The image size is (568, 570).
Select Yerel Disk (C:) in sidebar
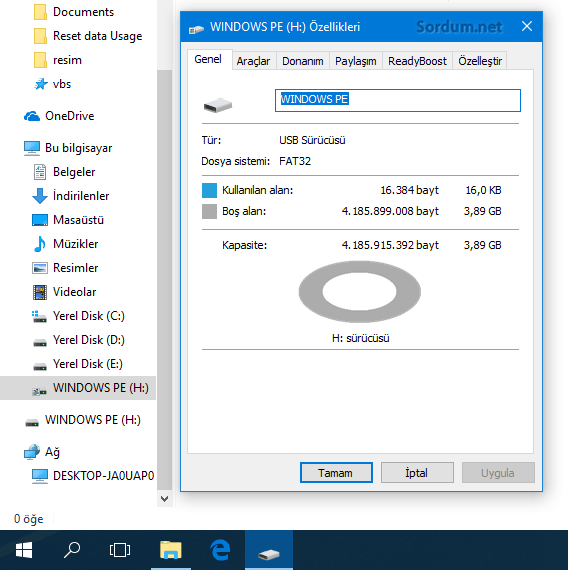click(x=78, y=316)
